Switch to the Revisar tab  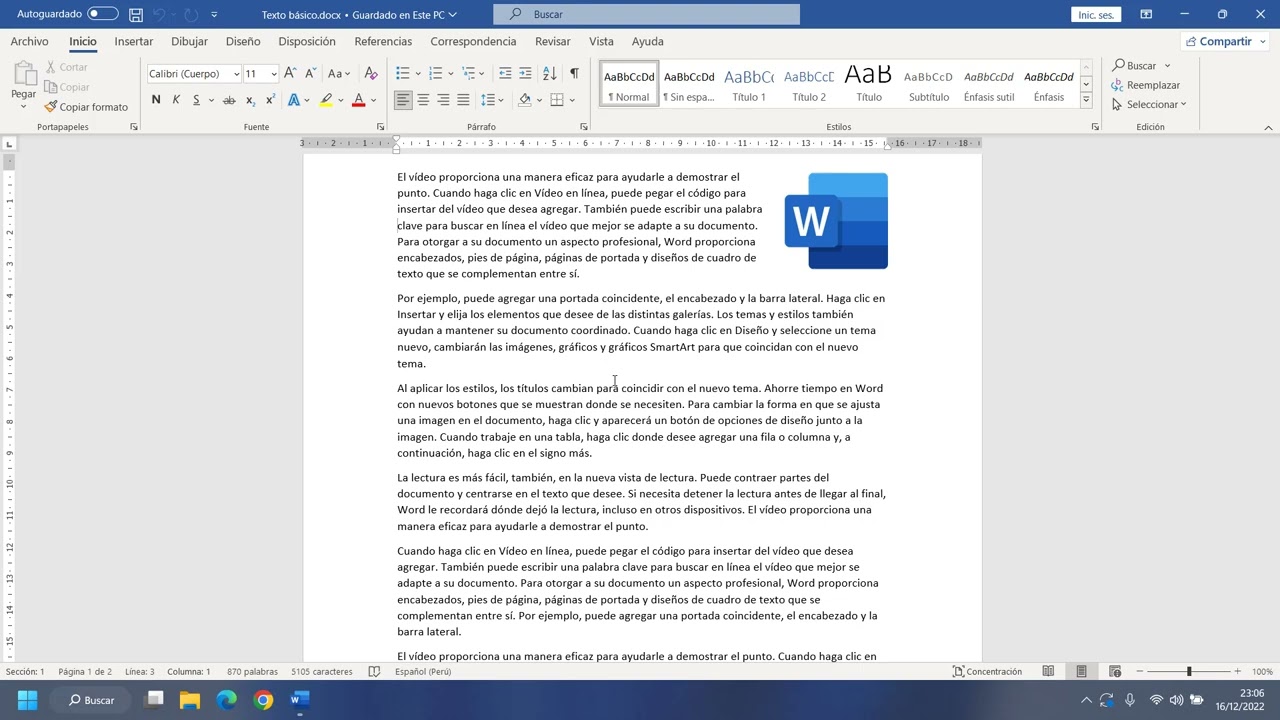click(x=553, y=42)
